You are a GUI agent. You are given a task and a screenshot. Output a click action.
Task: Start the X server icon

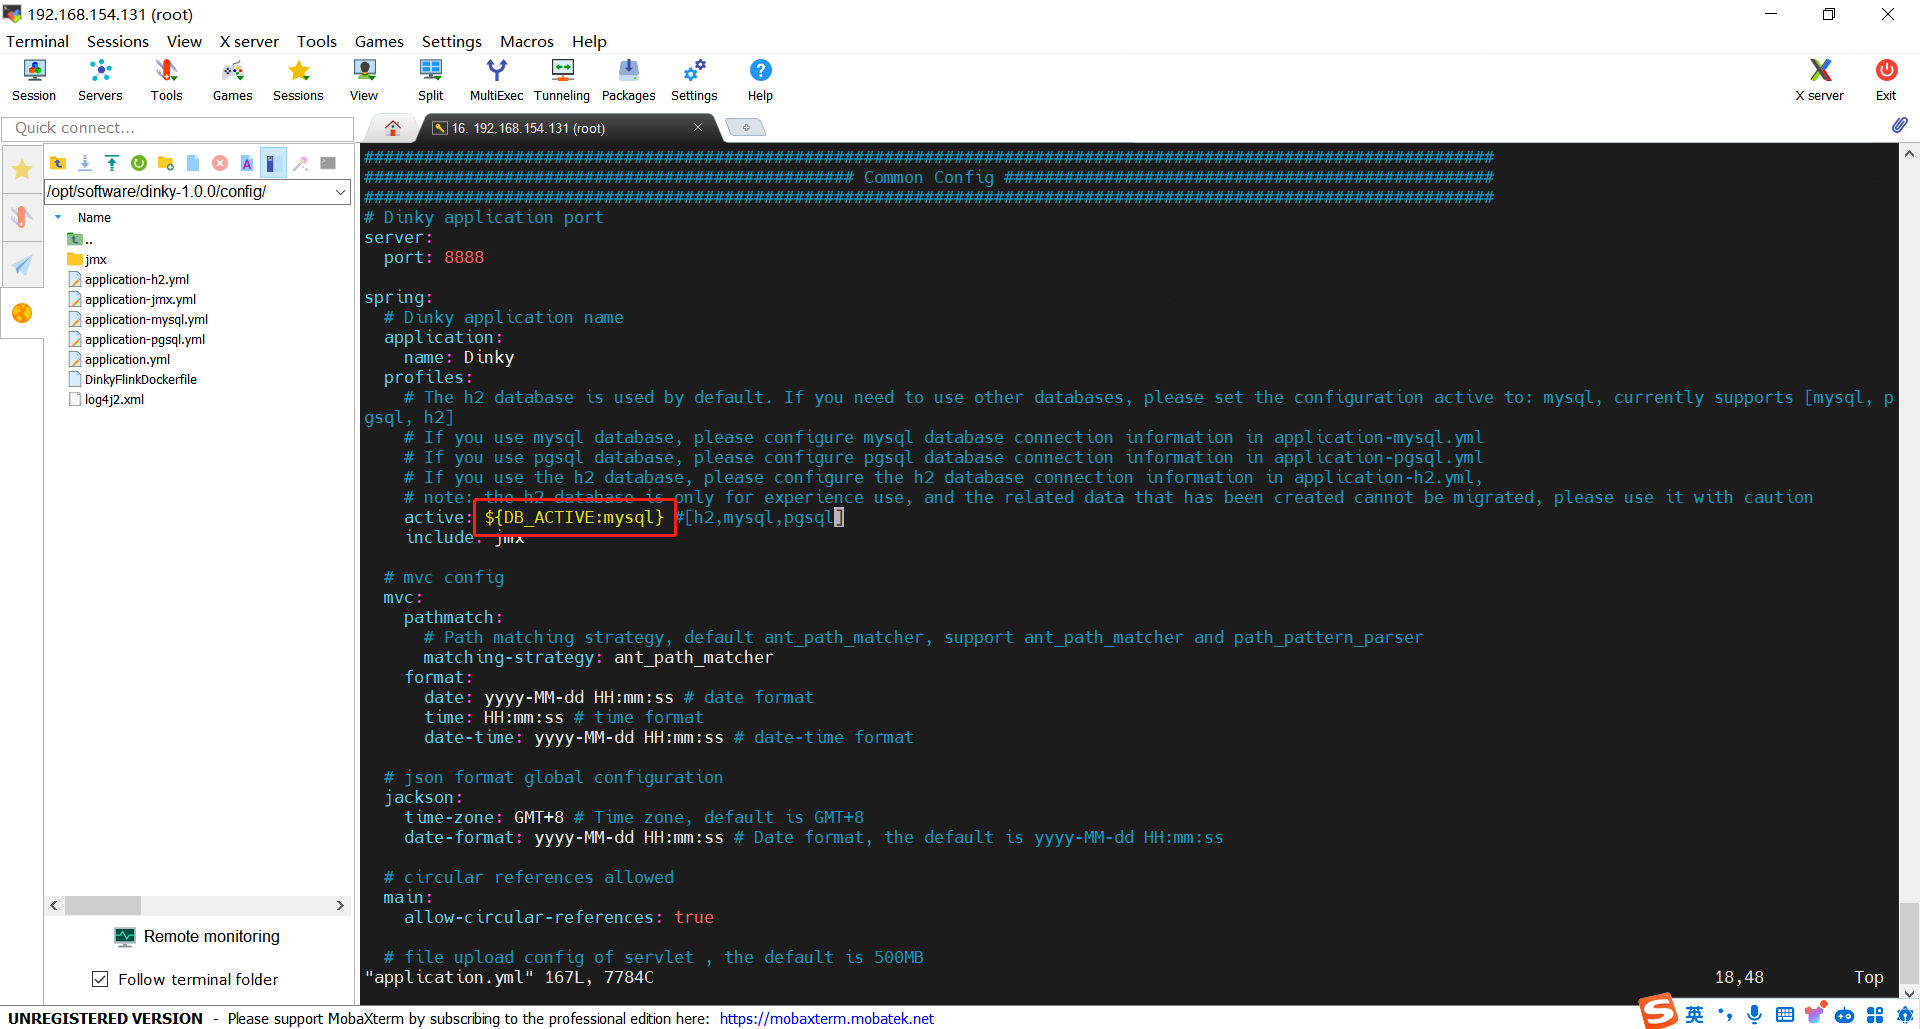click(x=1819, y=80)
